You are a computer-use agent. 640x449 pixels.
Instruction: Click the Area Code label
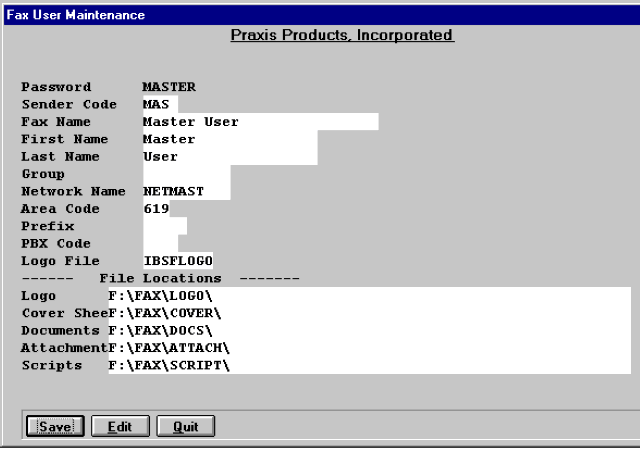click(60, 209)
